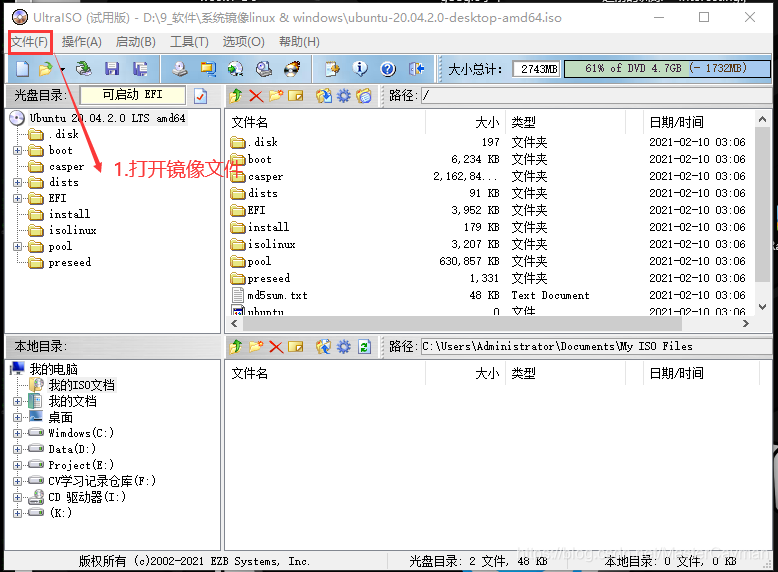
Task: Click the 可启动 EFI boot status box
Action: pos(132,95)
